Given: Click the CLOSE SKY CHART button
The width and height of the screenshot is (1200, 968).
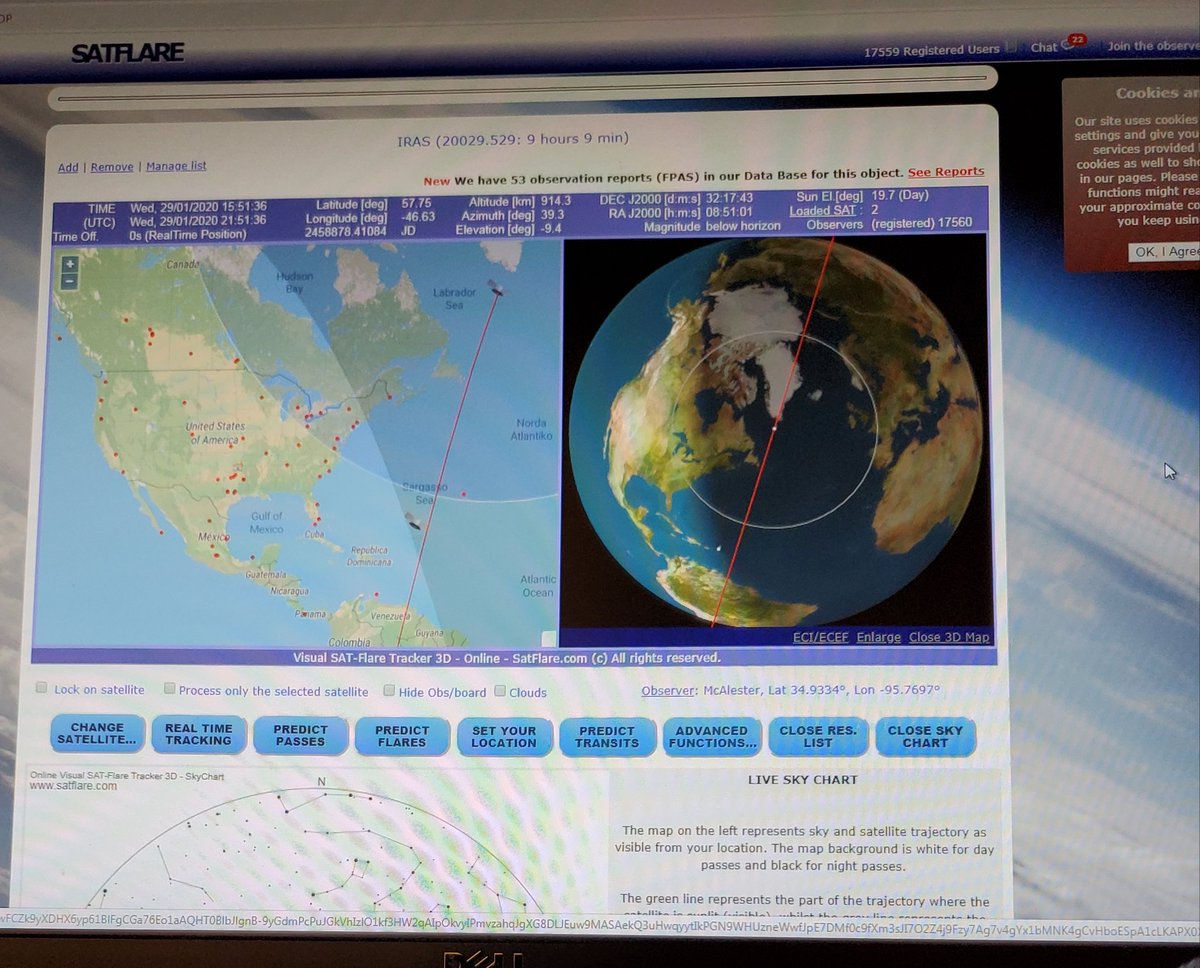Looking at the screenshot, I should 925,737.
